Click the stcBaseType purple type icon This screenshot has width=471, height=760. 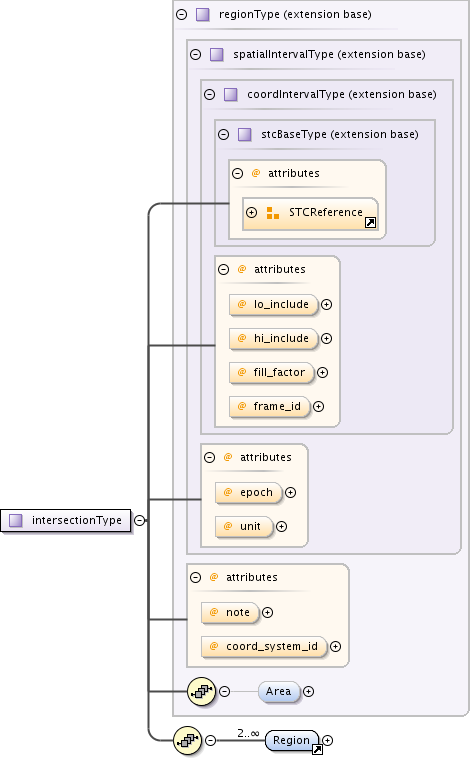pos(245,134)
